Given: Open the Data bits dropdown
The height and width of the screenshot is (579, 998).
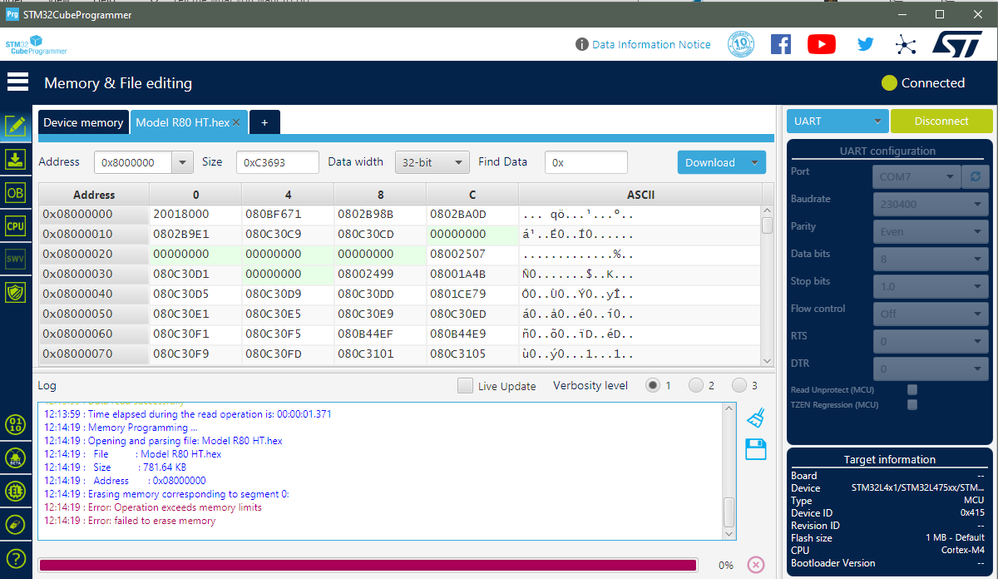Looking at the screenshot, I should coord(930,259).
